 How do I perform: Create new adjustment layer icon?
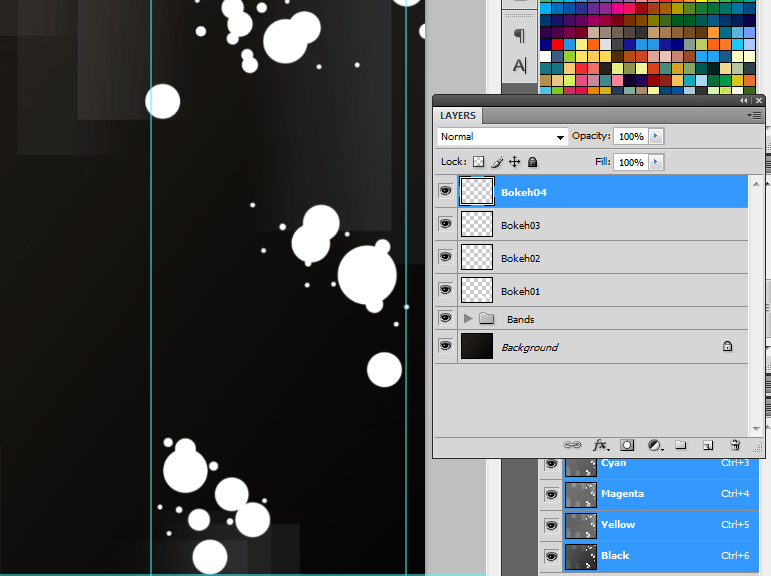tap(655, 445)
